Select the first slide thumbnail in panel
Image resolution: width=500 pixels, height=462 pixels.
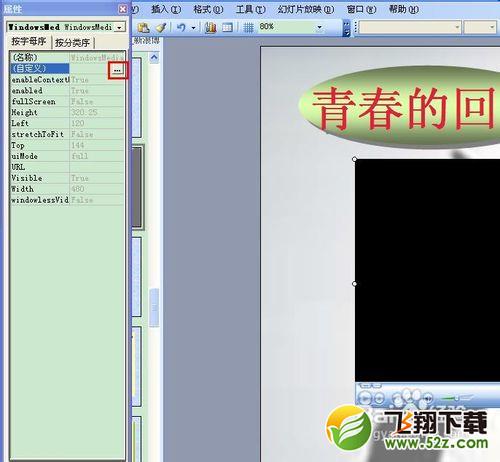click(x=137, y=97)
